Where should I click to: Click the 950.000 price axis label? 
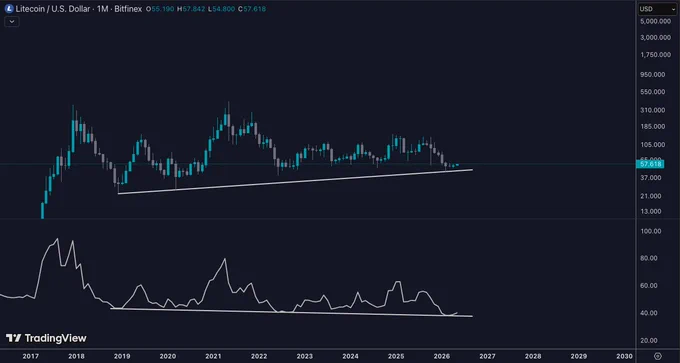click(653, 75)
